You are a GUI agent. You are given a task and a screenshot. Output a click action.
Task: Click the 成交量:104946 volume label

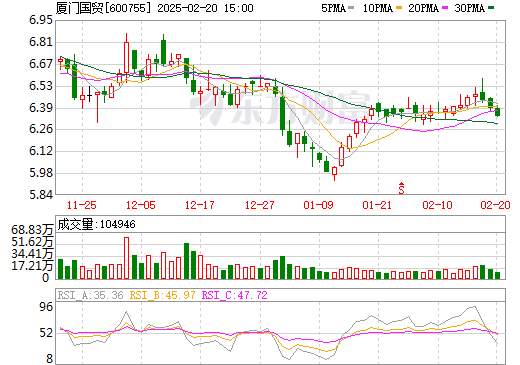[x=96, y=224]
